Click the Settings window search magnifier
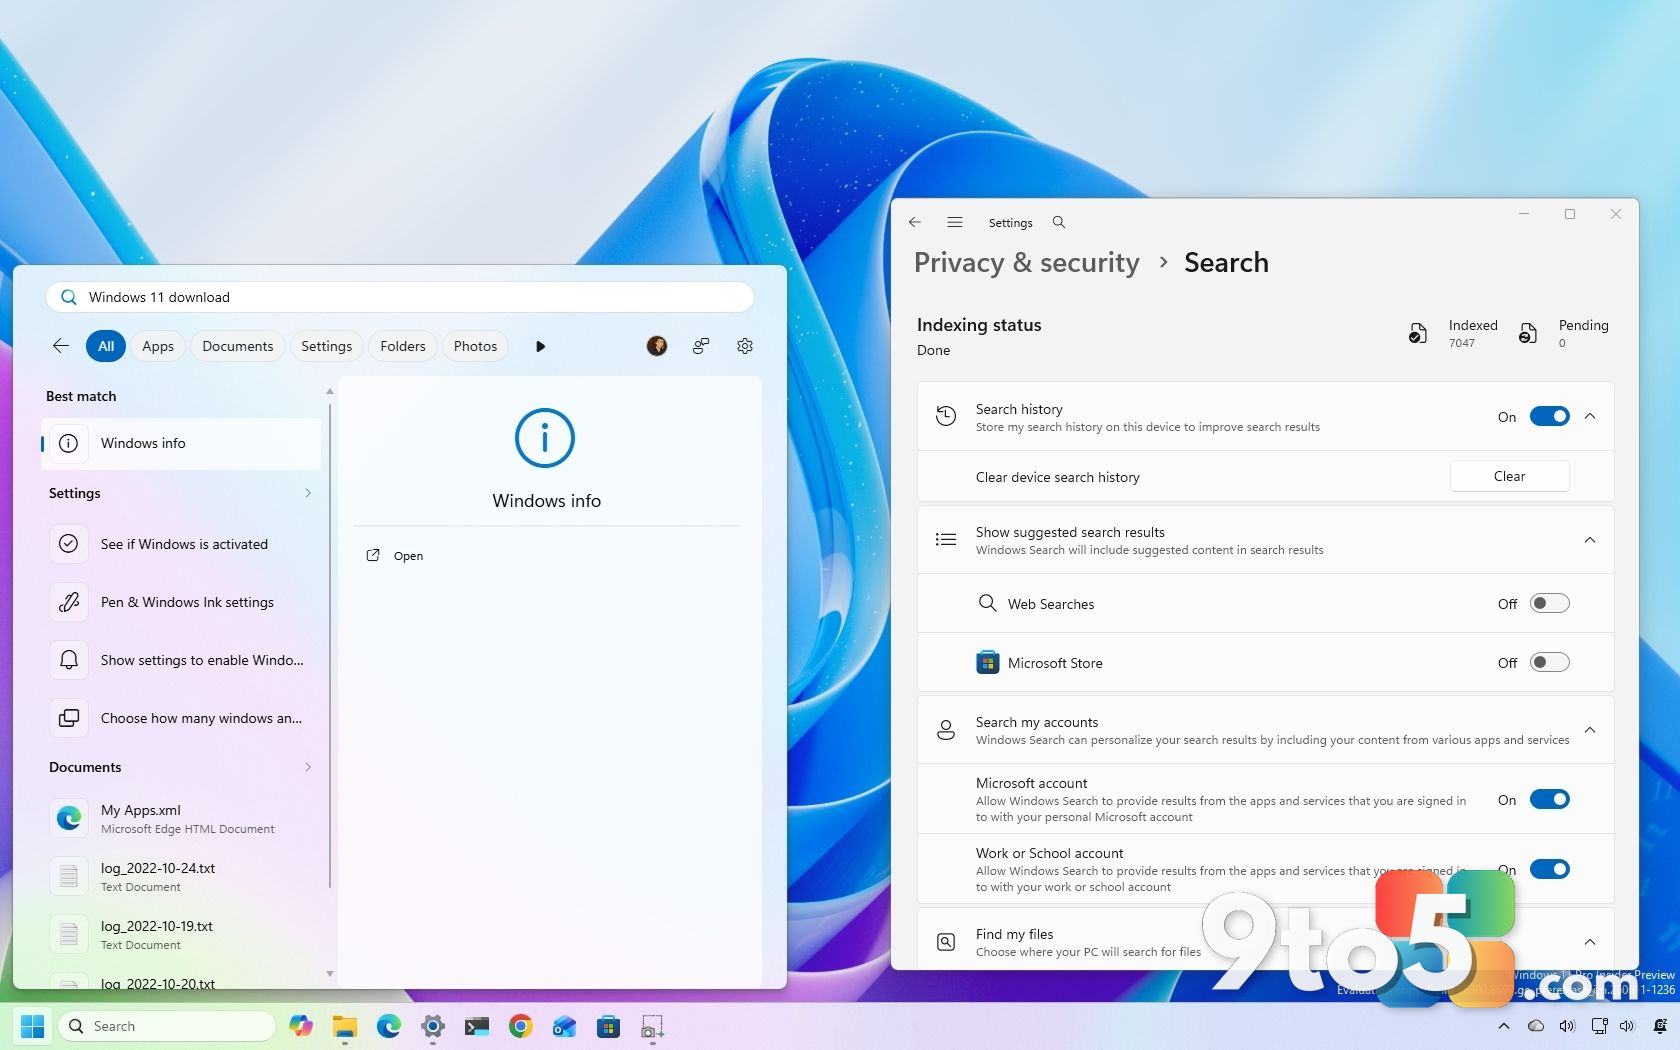 [1059, 222]
